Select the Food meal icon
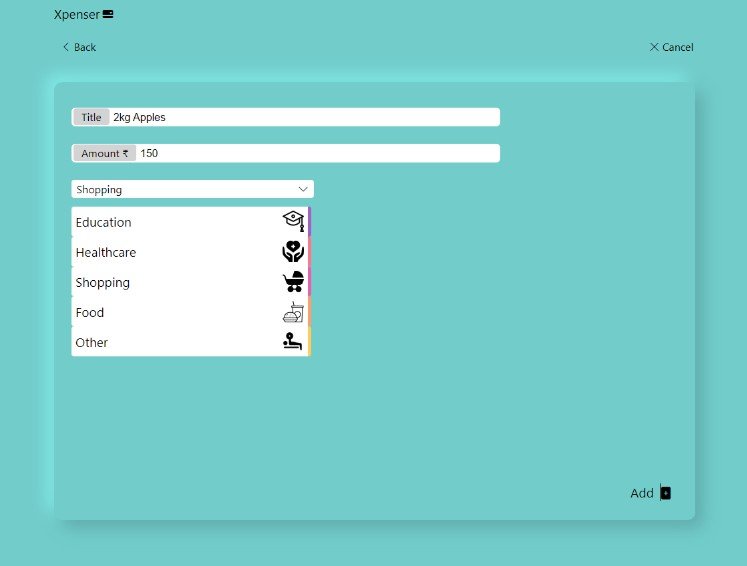The width and height of the screenshot is (747, 566). pos(292,312)
